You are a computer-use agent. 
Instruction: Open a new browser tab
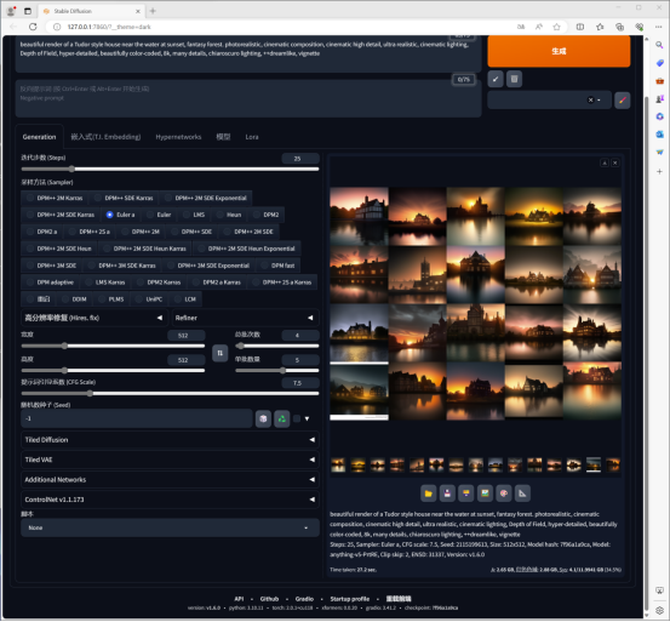153,11
